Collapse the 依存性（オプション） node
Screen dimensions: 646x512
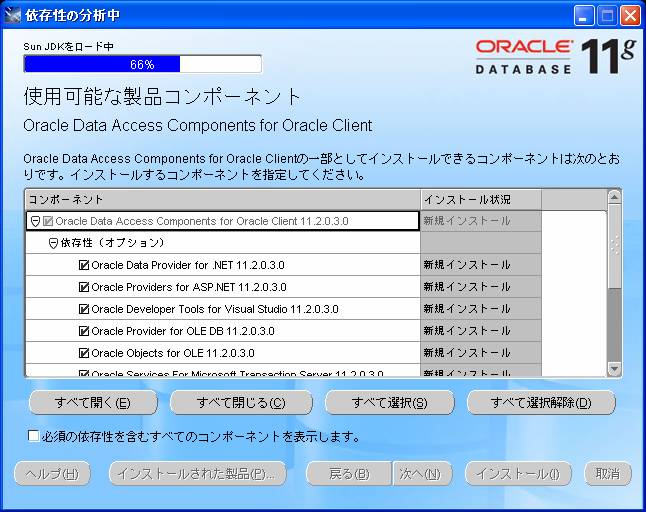point(53,243)
